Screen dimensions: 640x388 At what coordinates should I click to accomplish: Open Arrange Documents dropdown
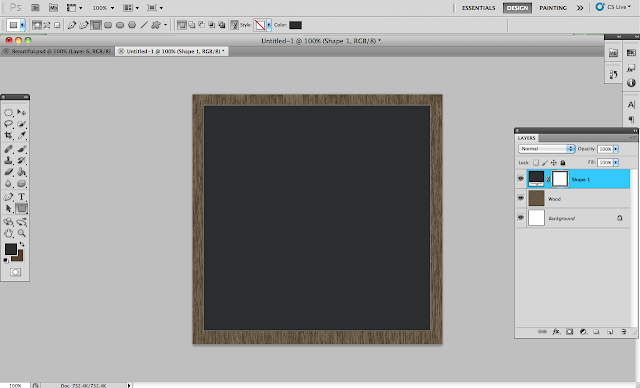[x=131, y=8]
